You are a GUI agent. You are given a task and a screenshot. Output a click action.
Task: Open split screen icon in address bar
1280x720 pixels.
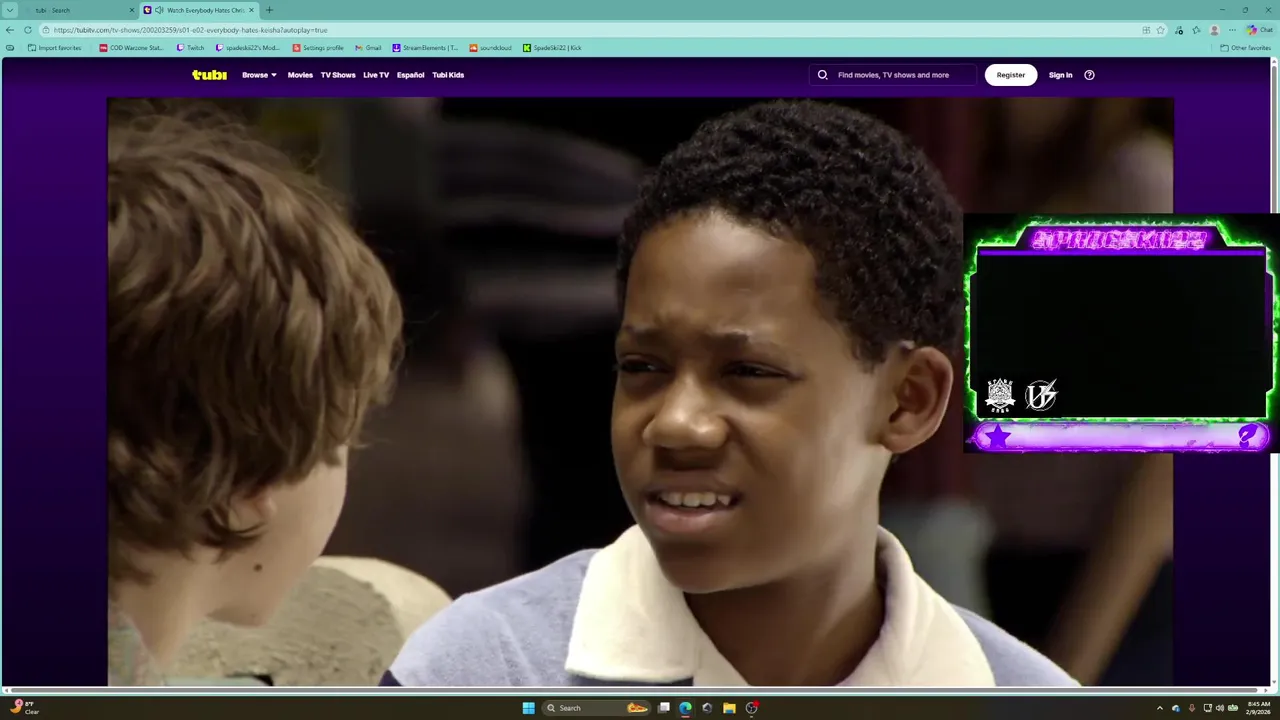(1146, 30)
